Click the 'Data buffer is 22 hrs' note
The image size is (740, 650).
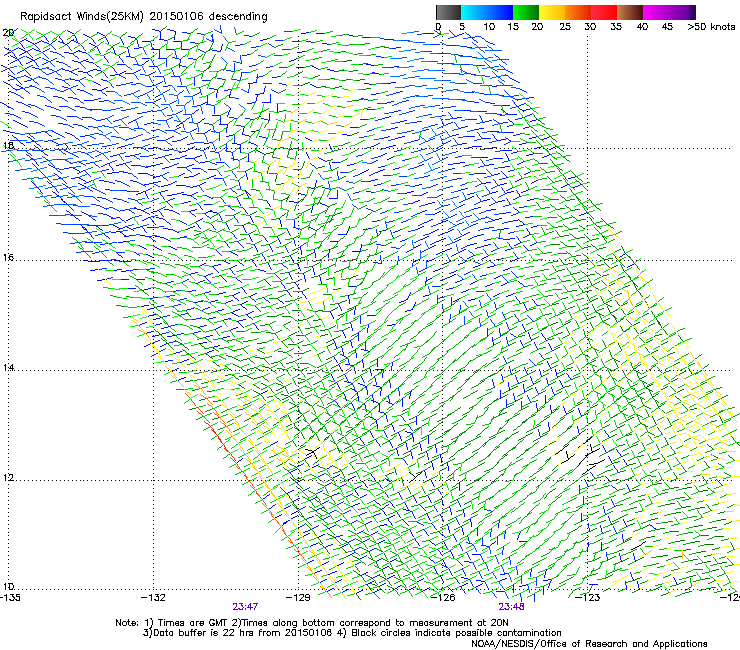[352, 633]
